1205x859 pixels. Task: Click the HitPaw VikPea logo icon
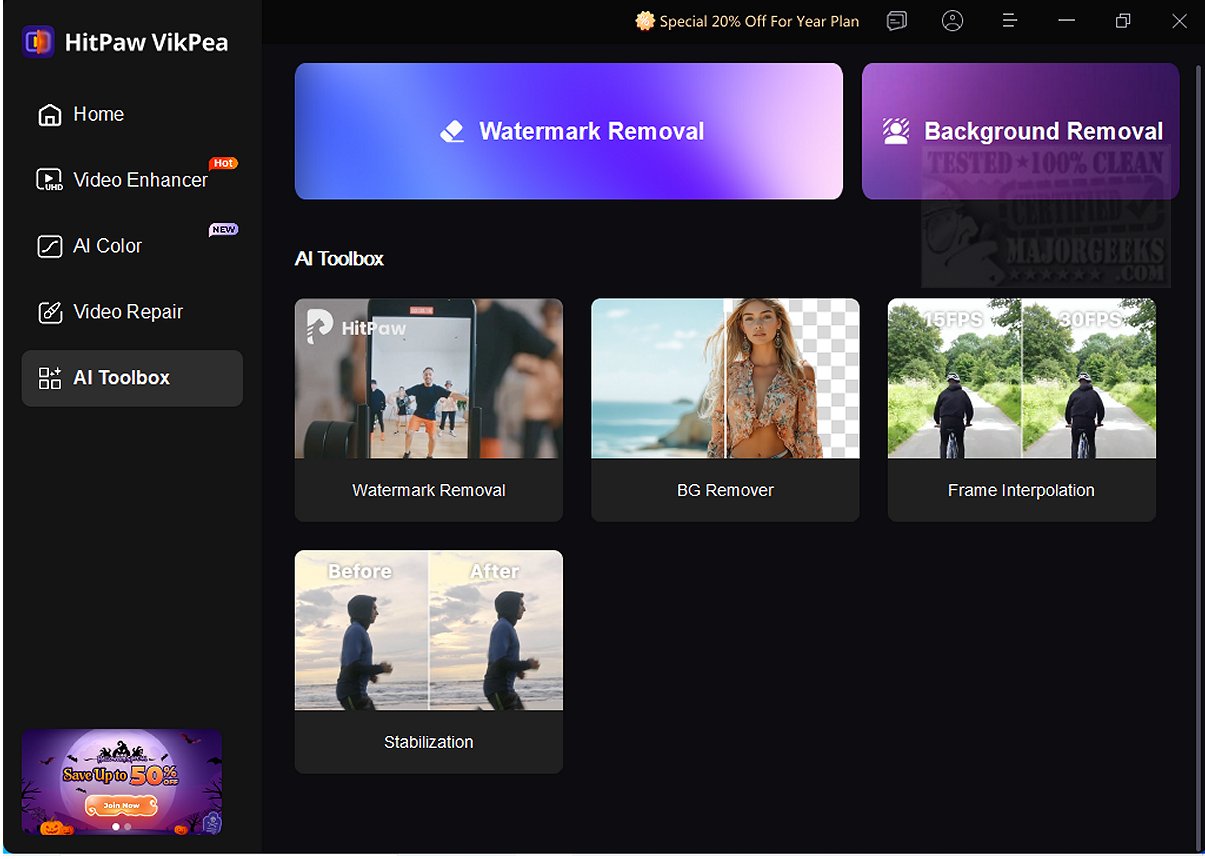pyautogui.click(x=38, y=42)
